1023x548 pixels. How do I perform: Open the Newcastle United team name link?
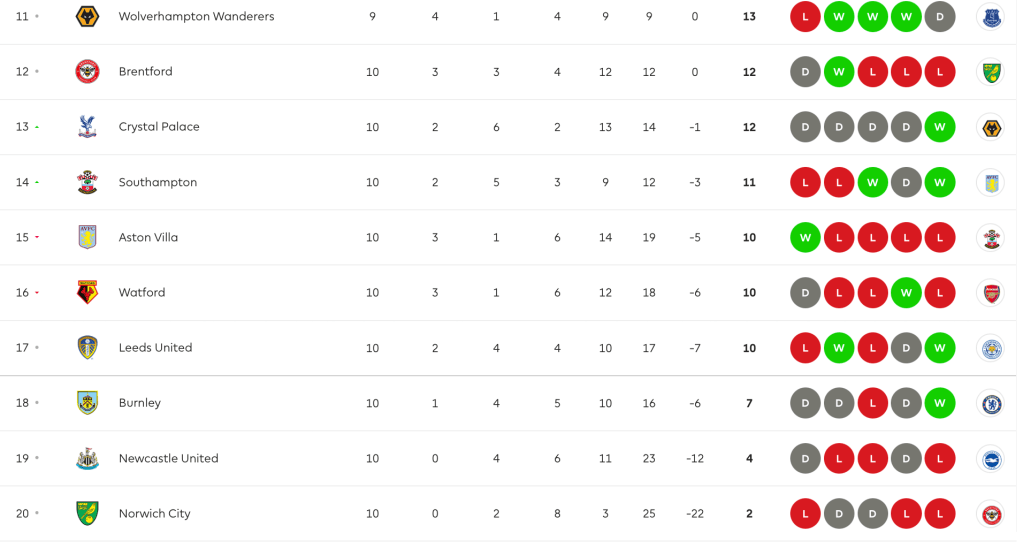click(x=168, y=458)
